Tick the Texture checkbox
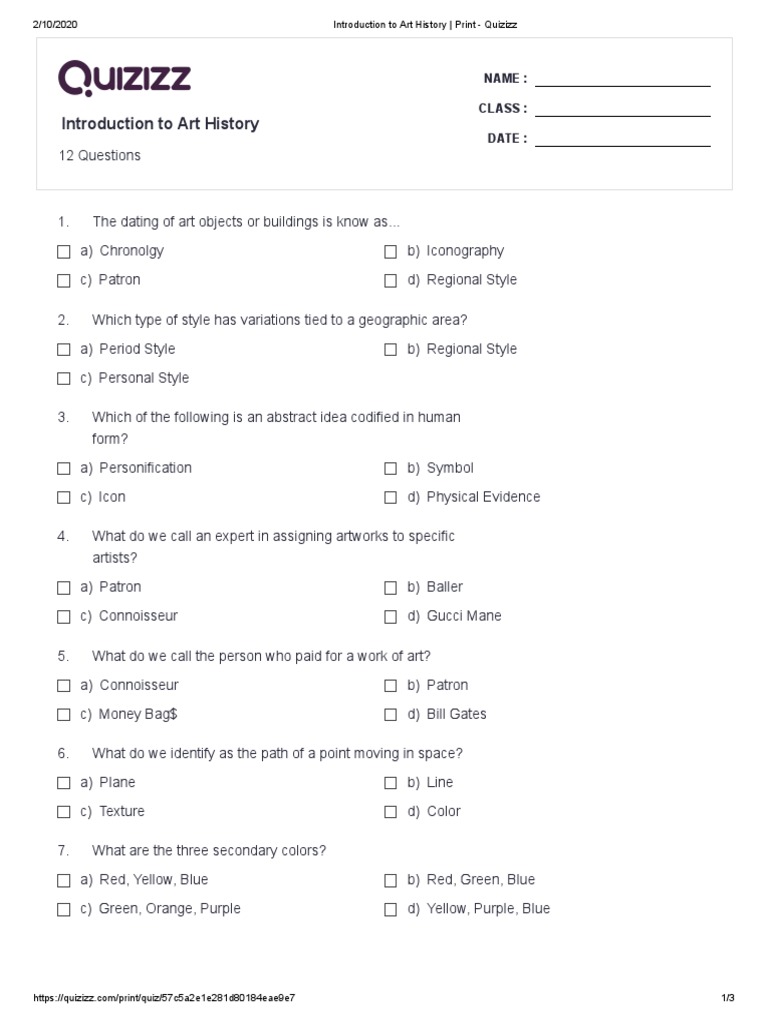 tap(64, 812)
